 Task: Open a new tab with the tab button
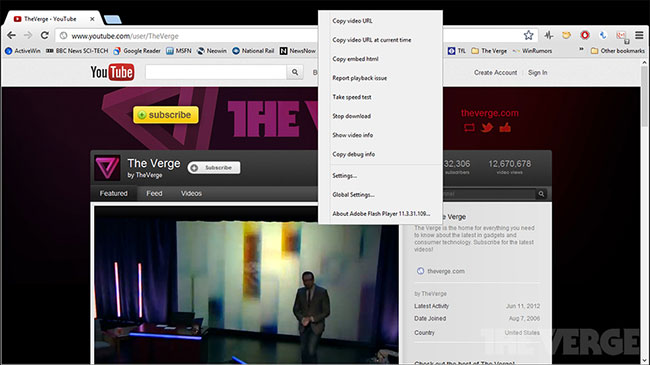tap(112, 19)
